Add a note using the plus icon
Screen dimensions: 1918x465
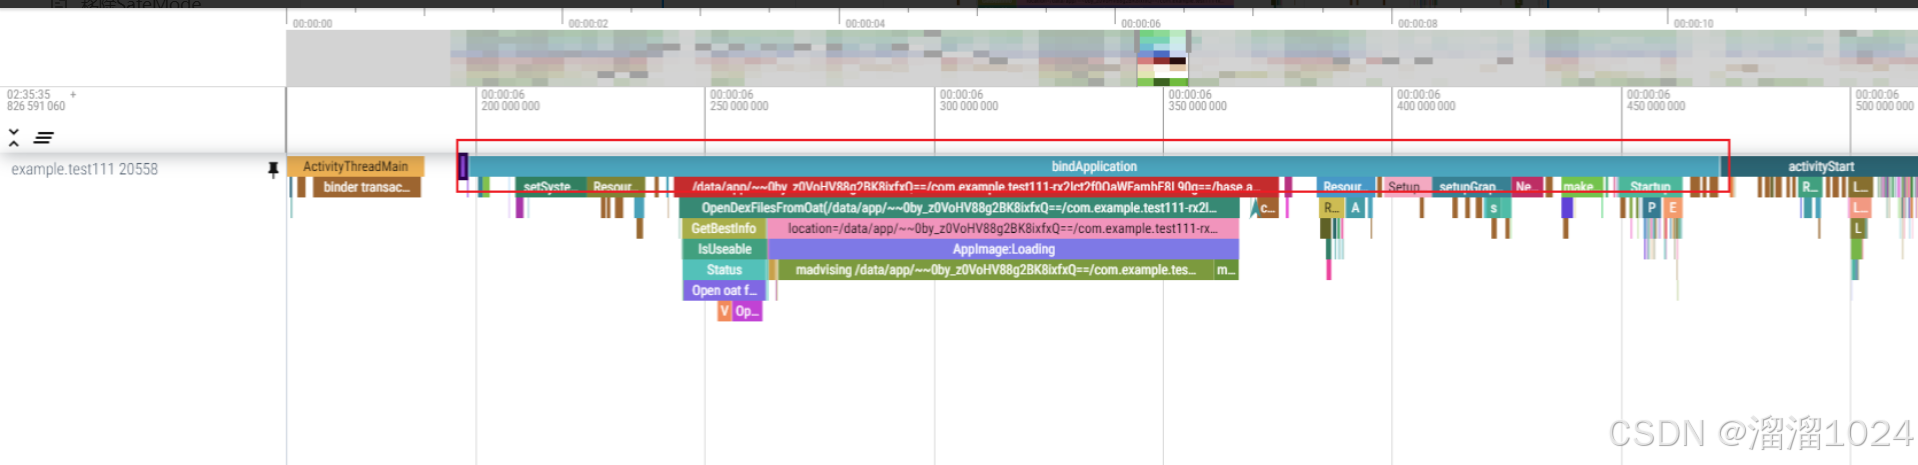[73, 95]
